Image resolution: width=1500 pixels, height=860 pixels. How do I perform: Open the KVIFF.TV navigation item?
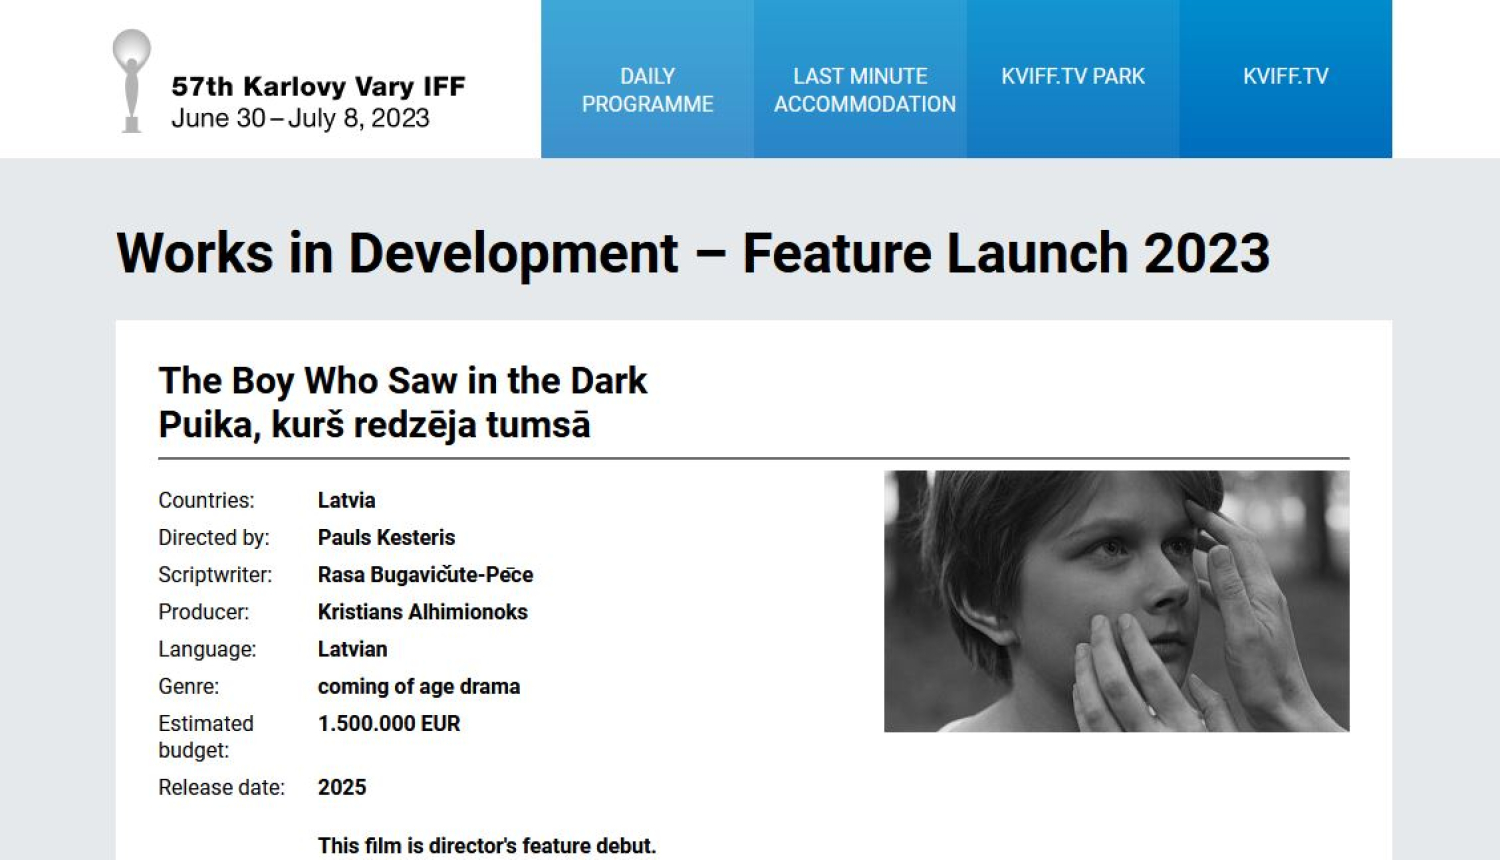tap(1285, 77)
